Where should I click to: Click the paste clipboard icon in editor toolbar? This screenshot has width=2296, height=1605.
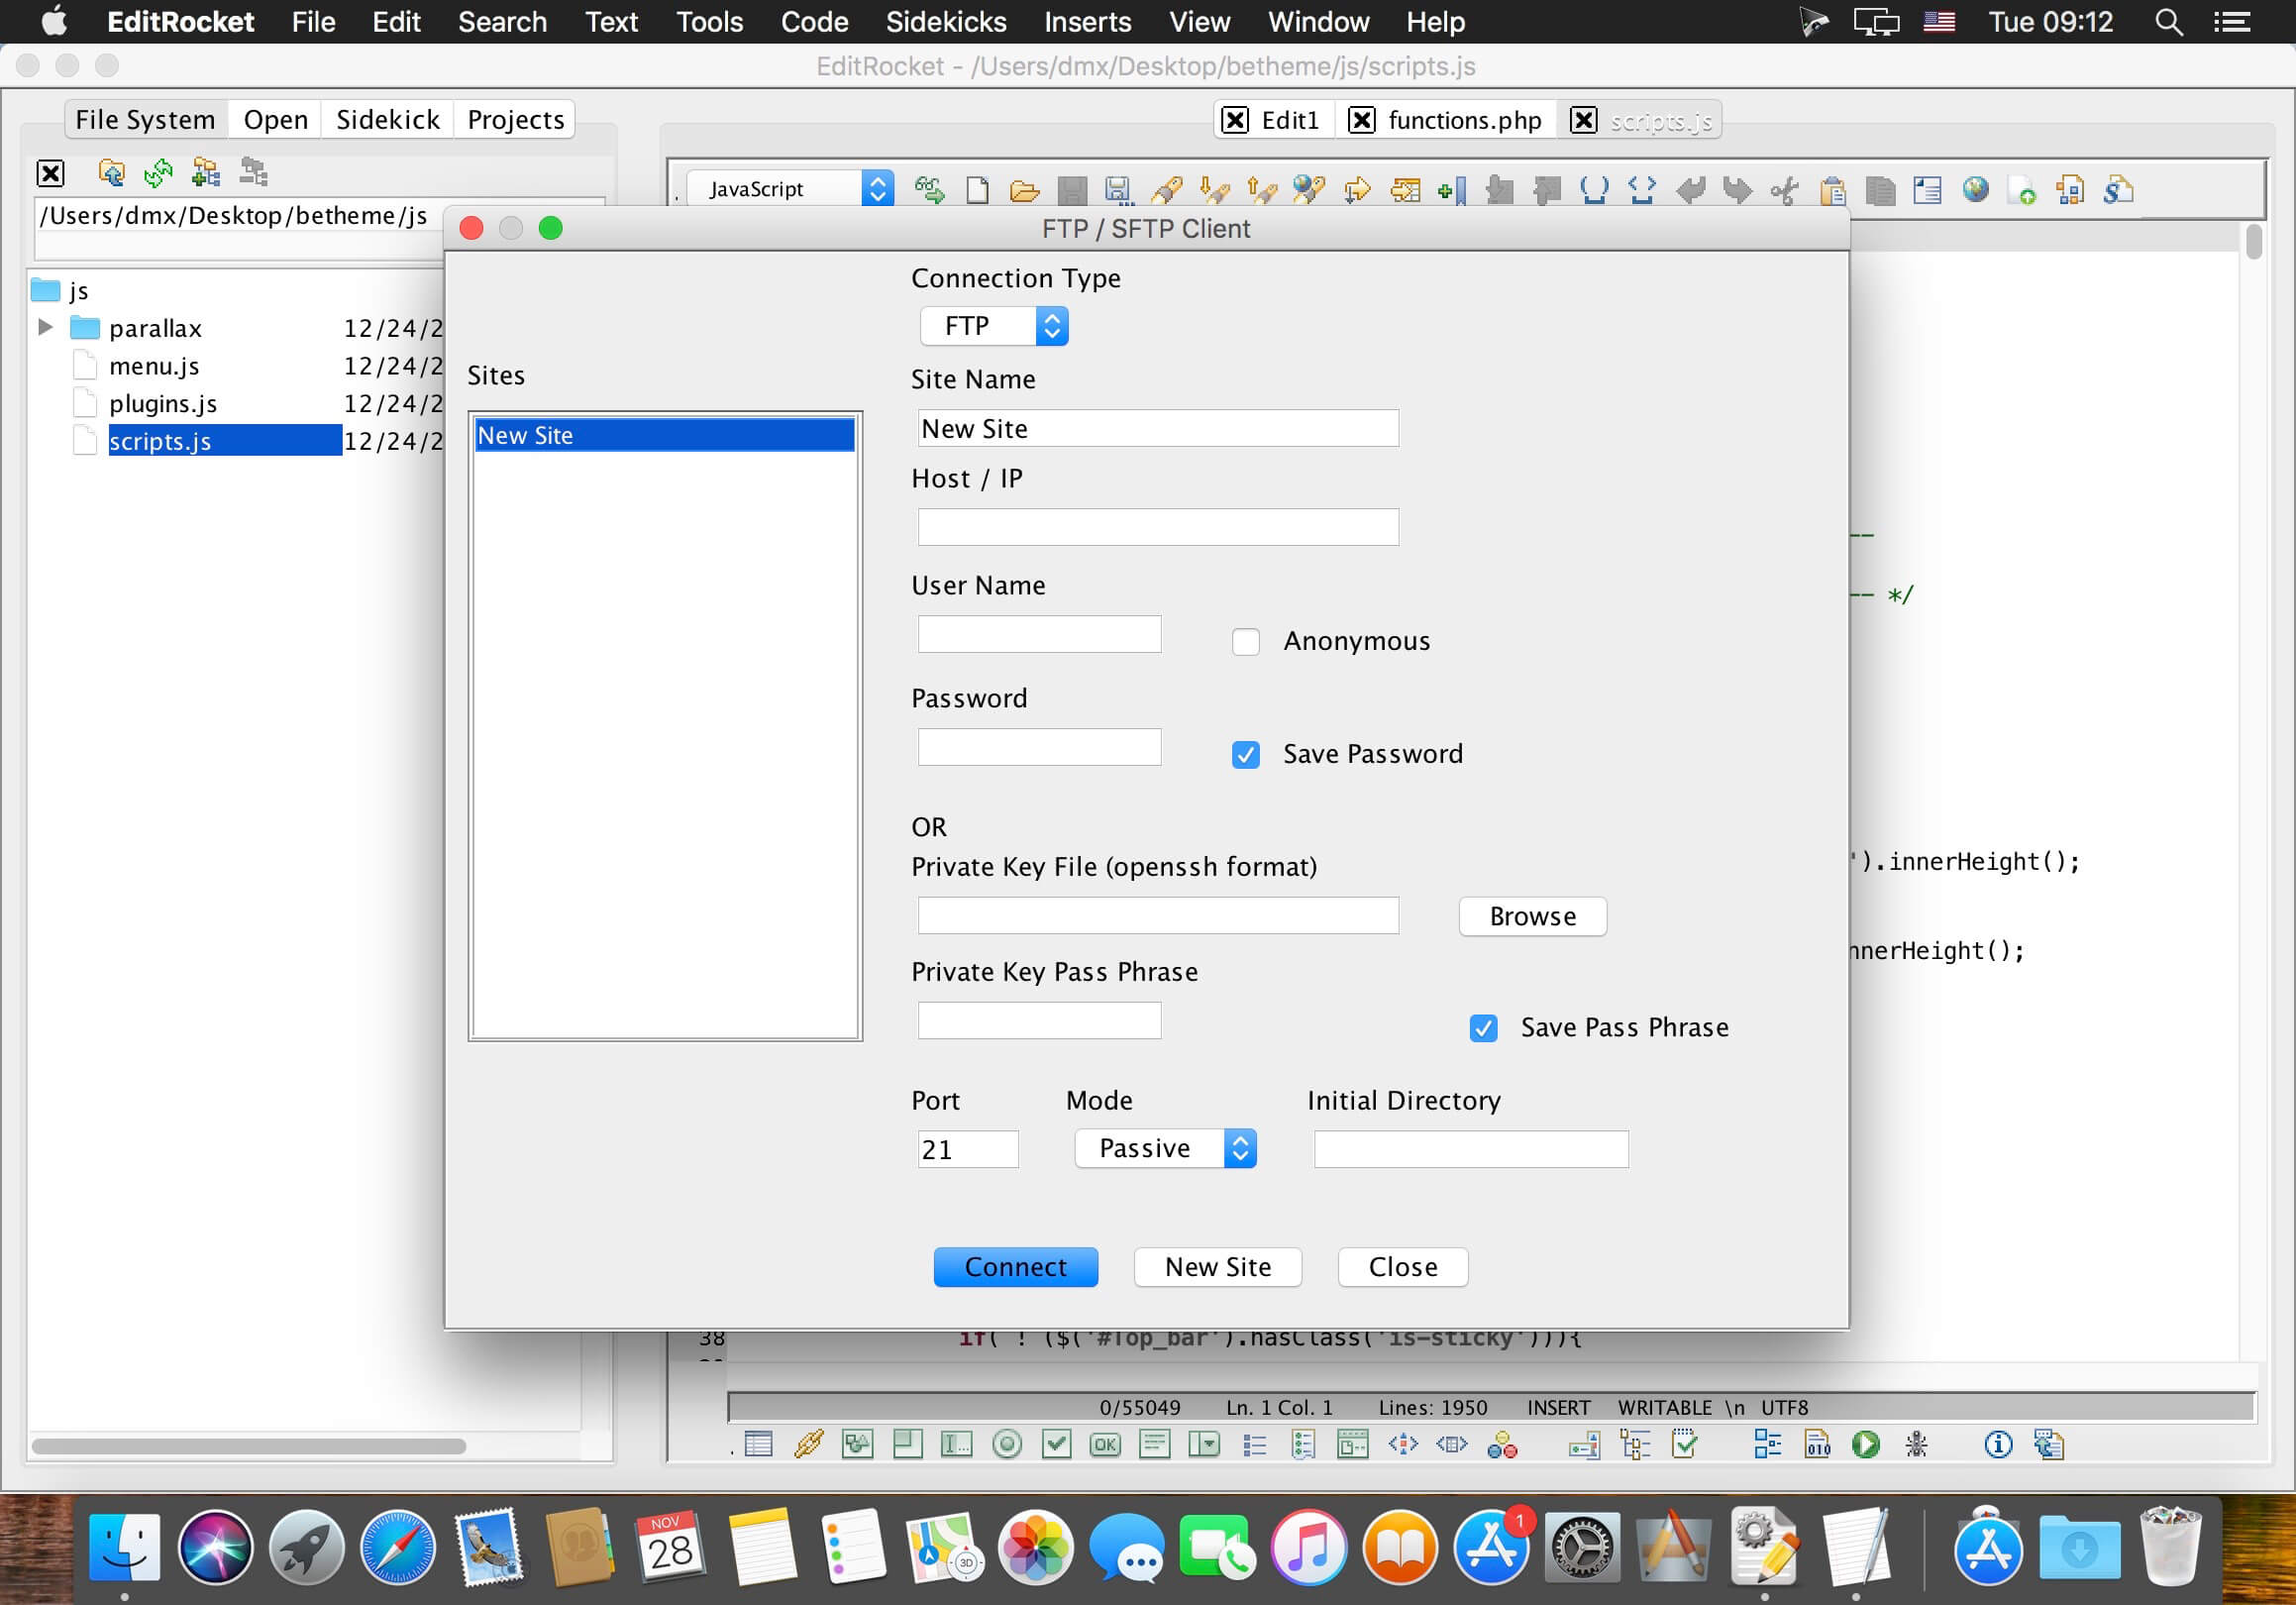coord(1832,189)
